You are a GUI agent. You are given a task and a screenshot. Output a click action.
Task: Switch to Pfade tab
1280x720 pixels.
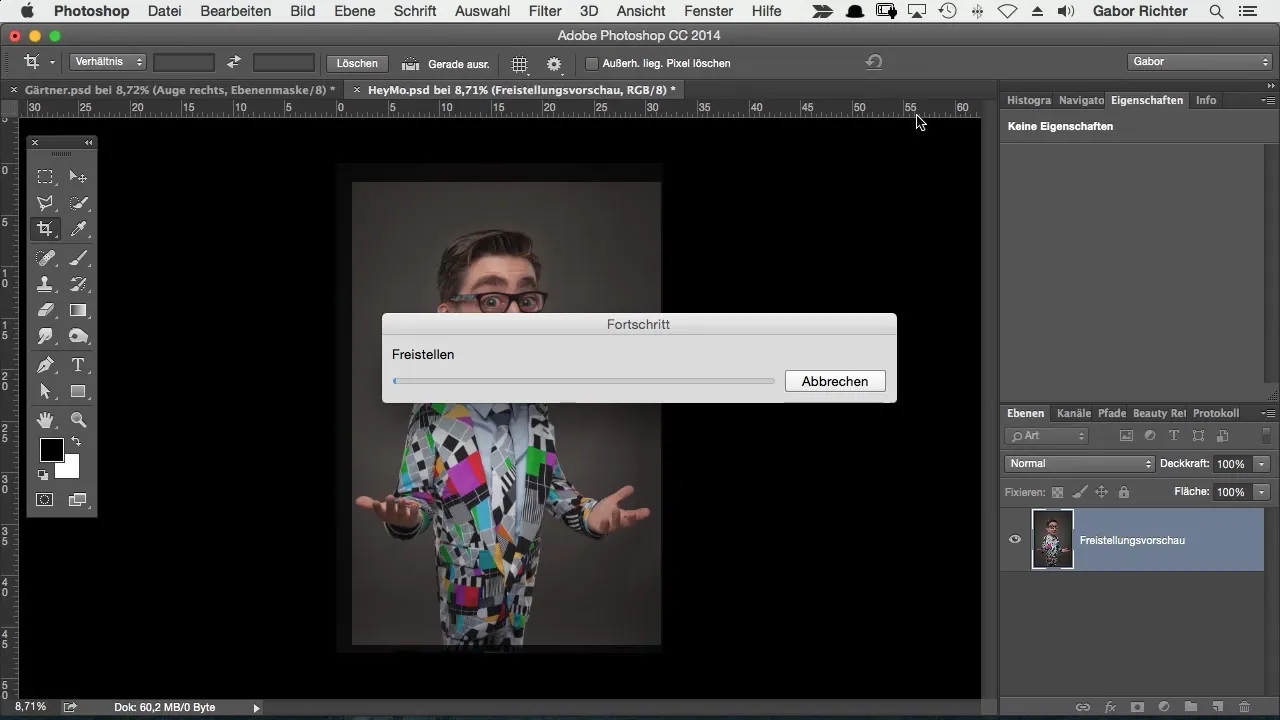coord(1112,413)
